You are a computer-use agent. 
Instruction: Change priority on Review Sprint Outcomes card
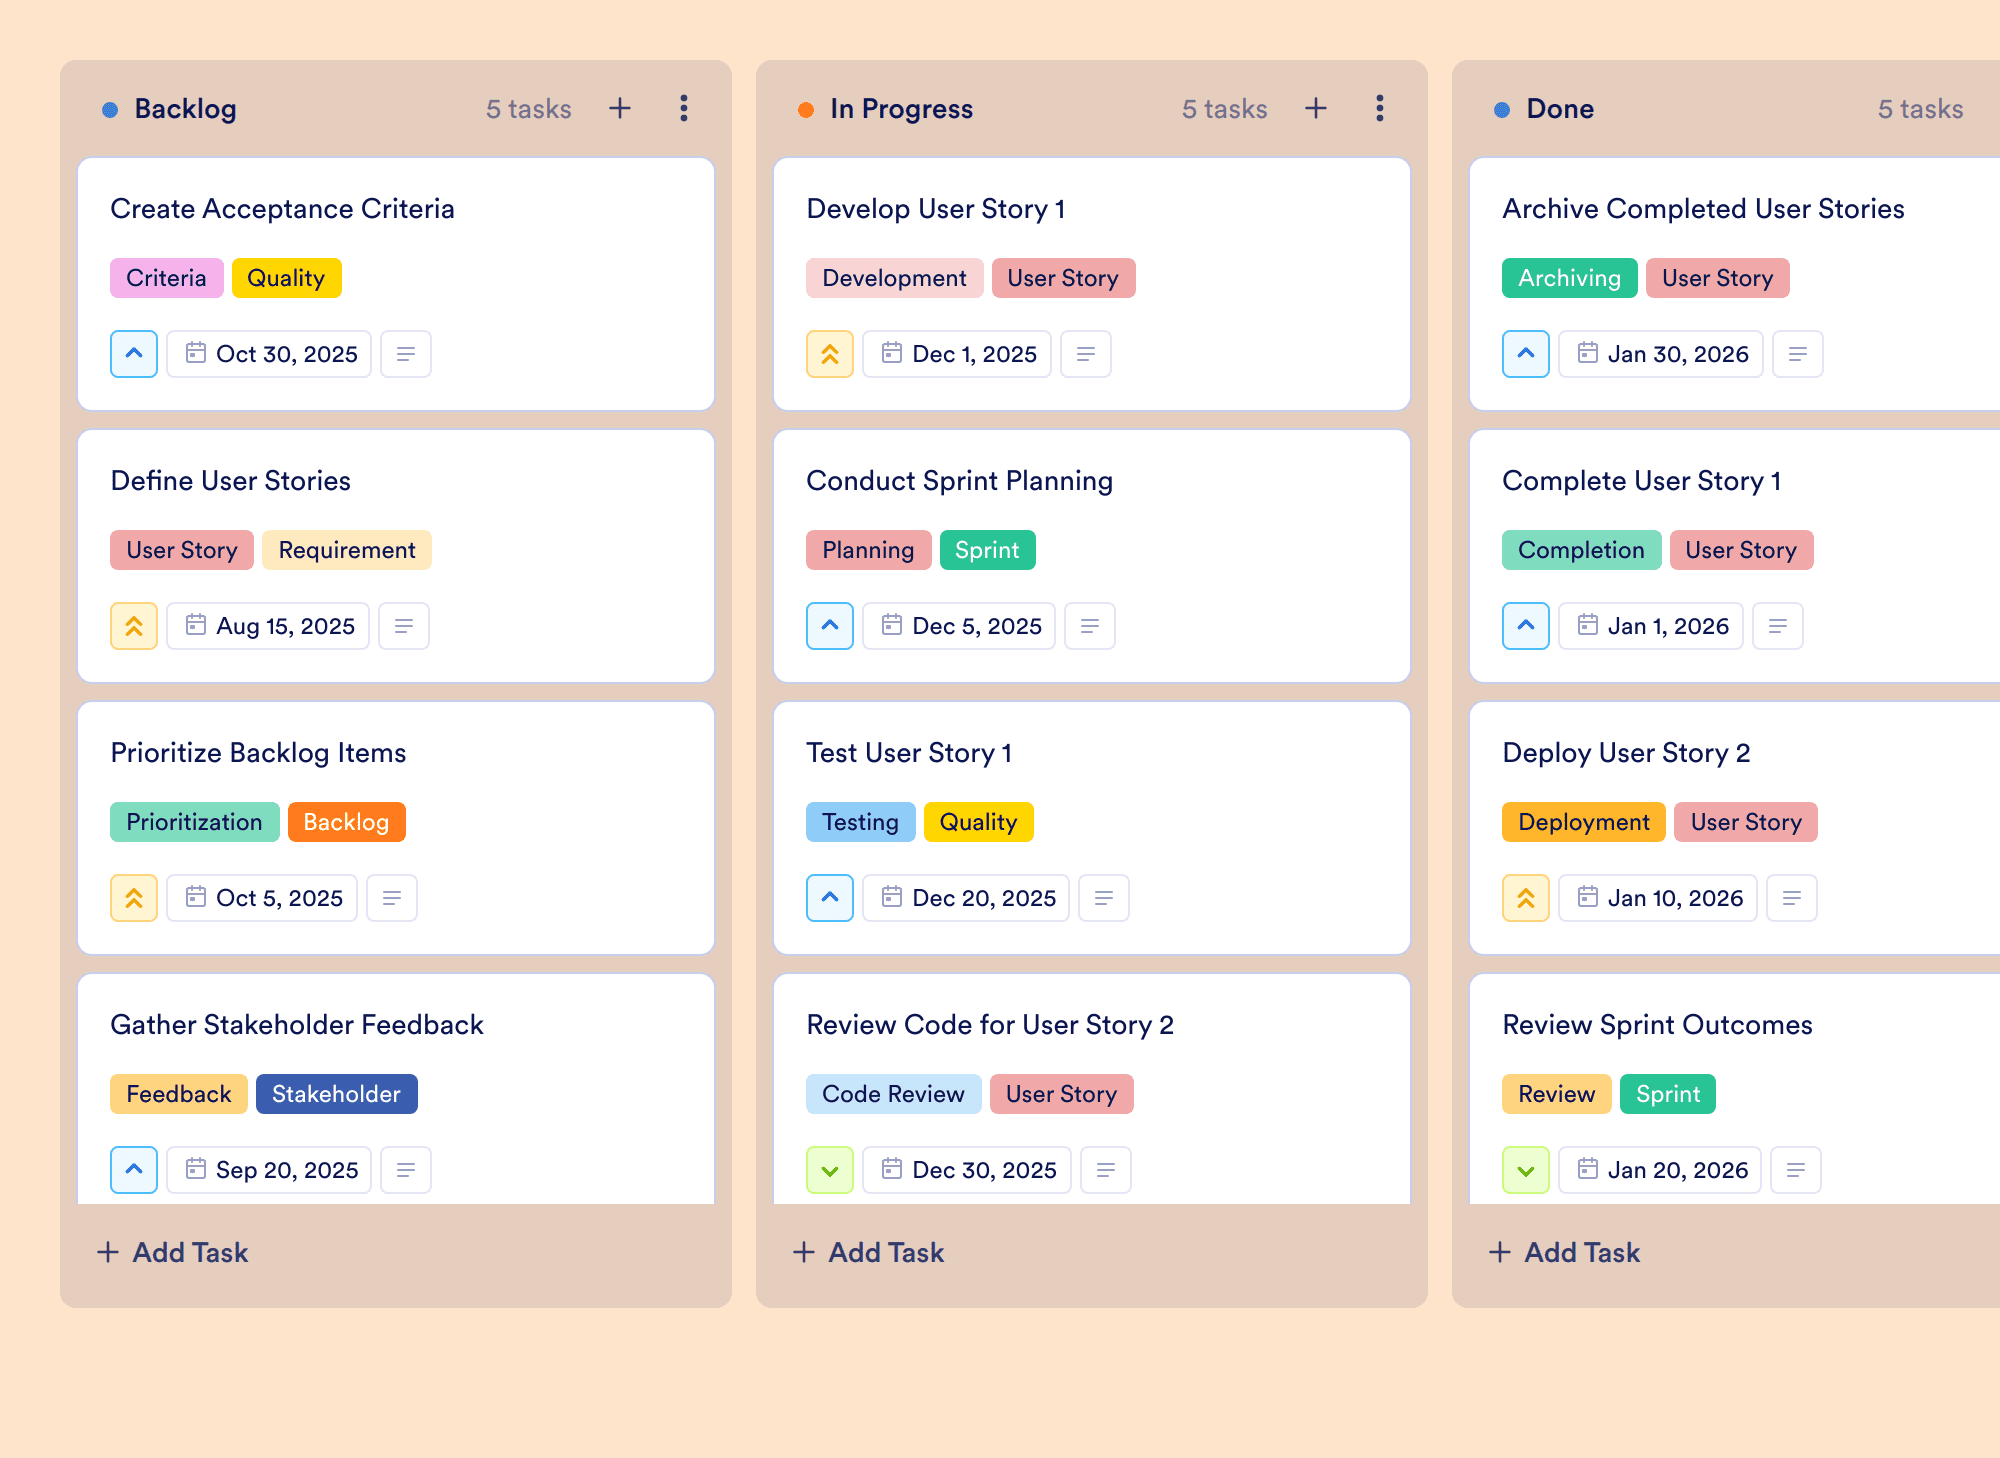click(1526, 1170)
